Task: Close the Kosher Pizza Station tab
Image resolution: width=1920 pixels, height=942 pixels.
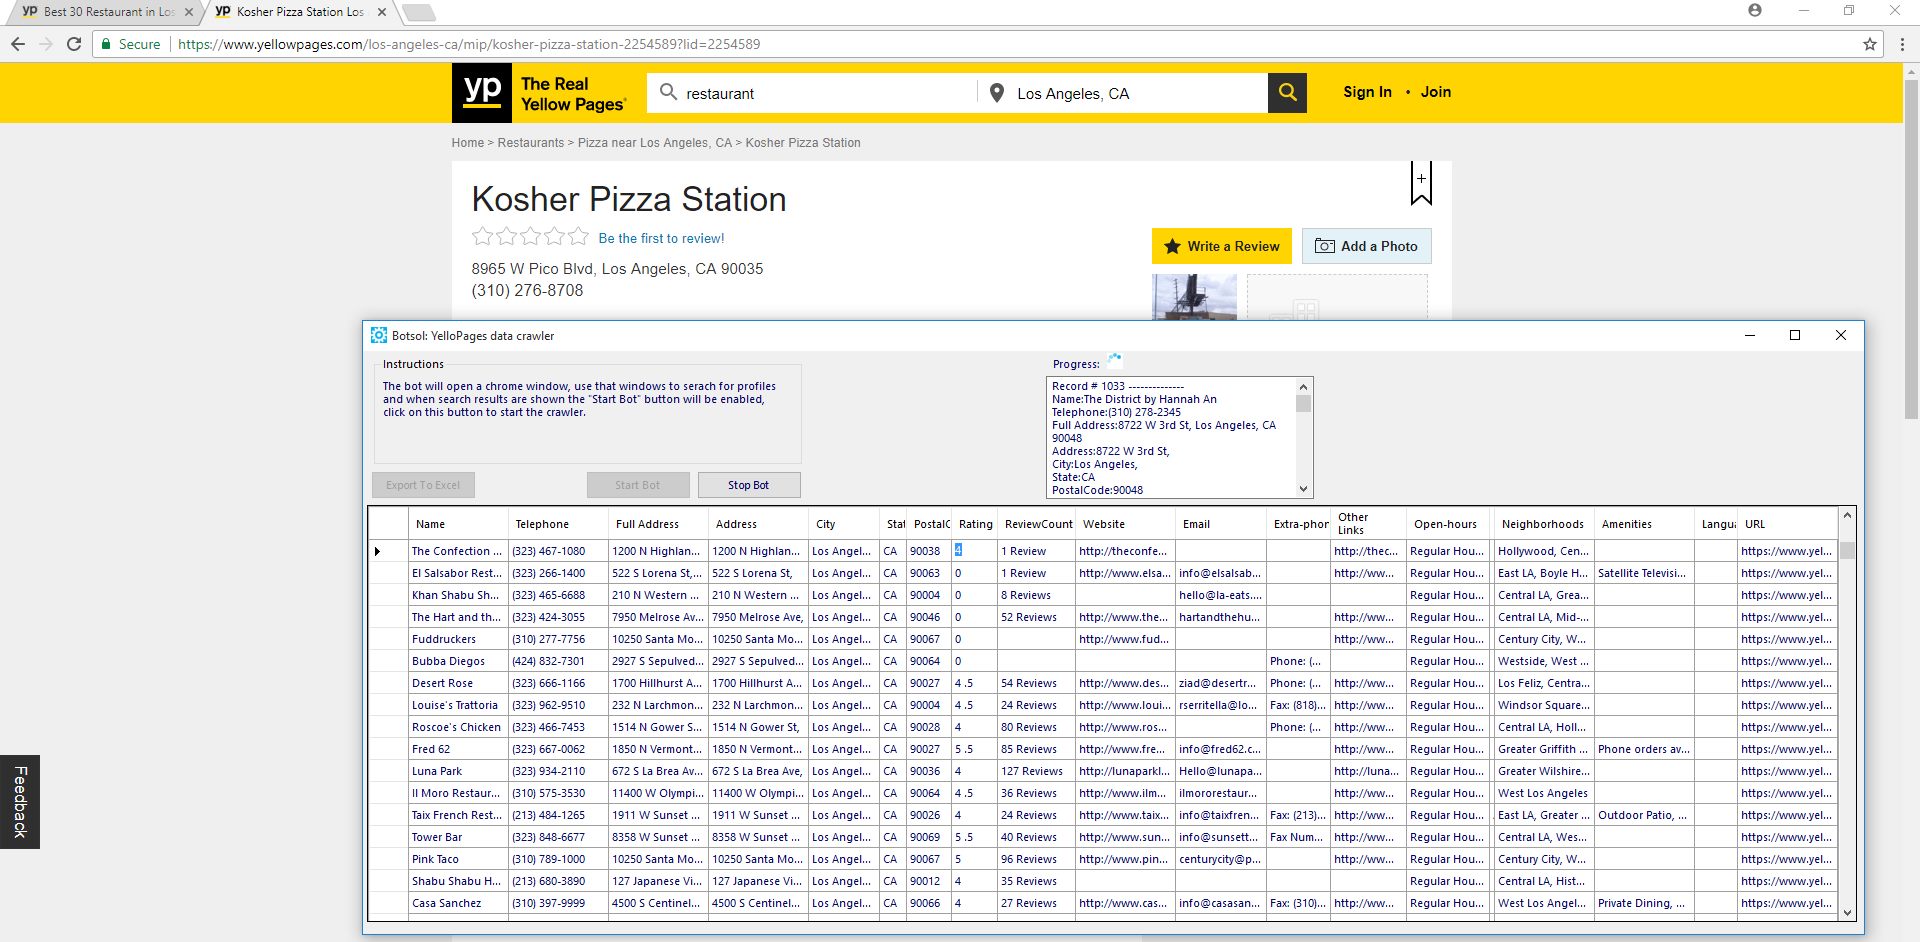Action: [382, 12]
